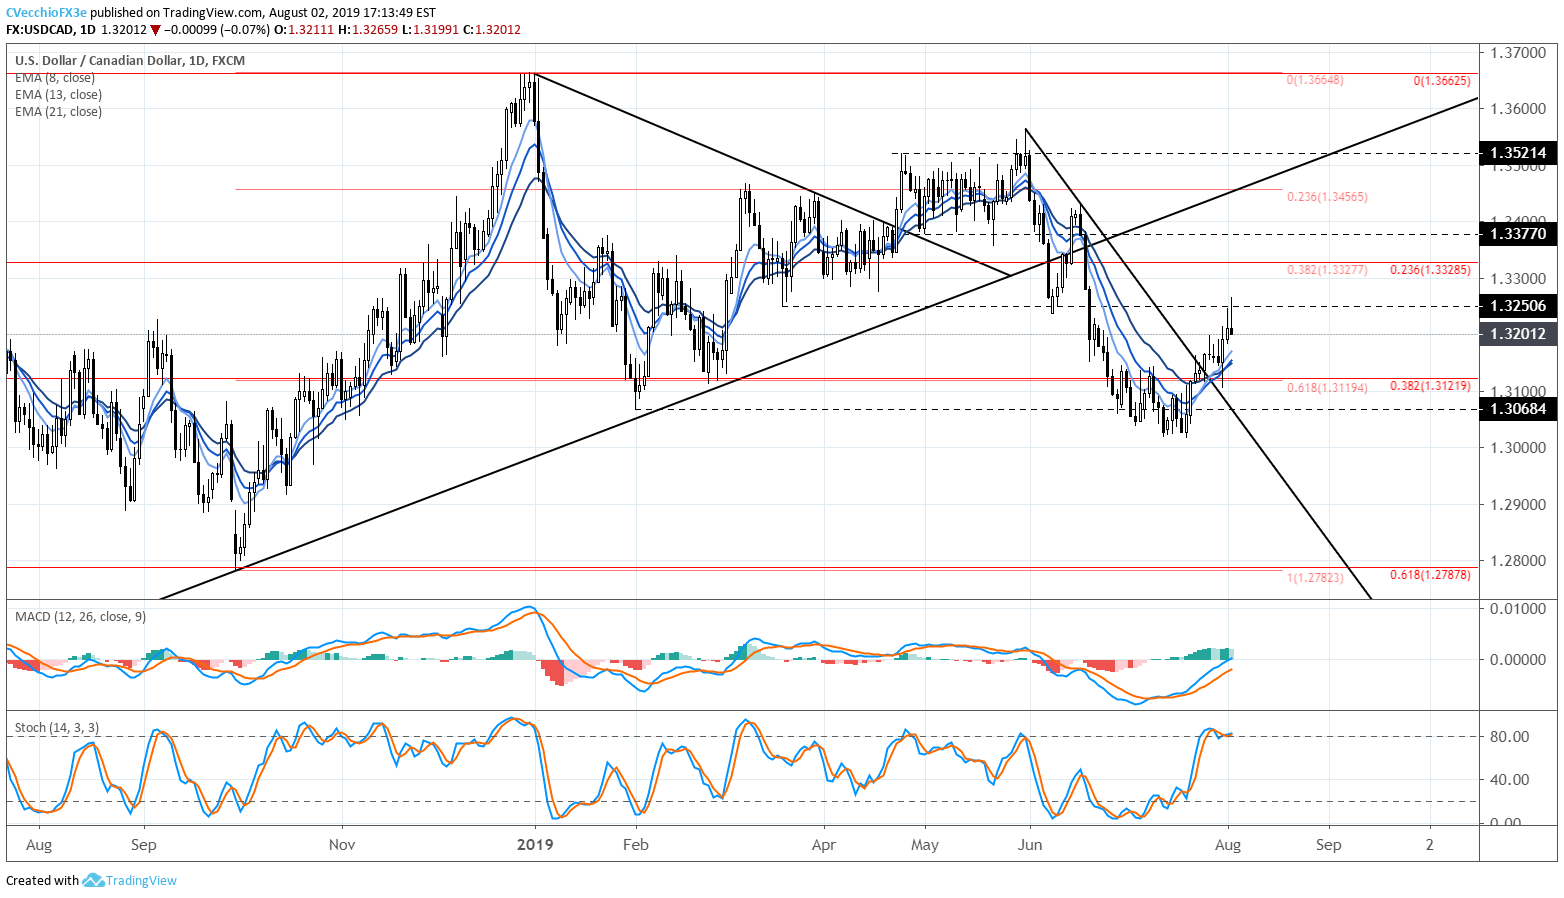Viewport: 1564px width, 898px height.
Task: Click the 1.37000 price axis tick
Action: 1517,52
